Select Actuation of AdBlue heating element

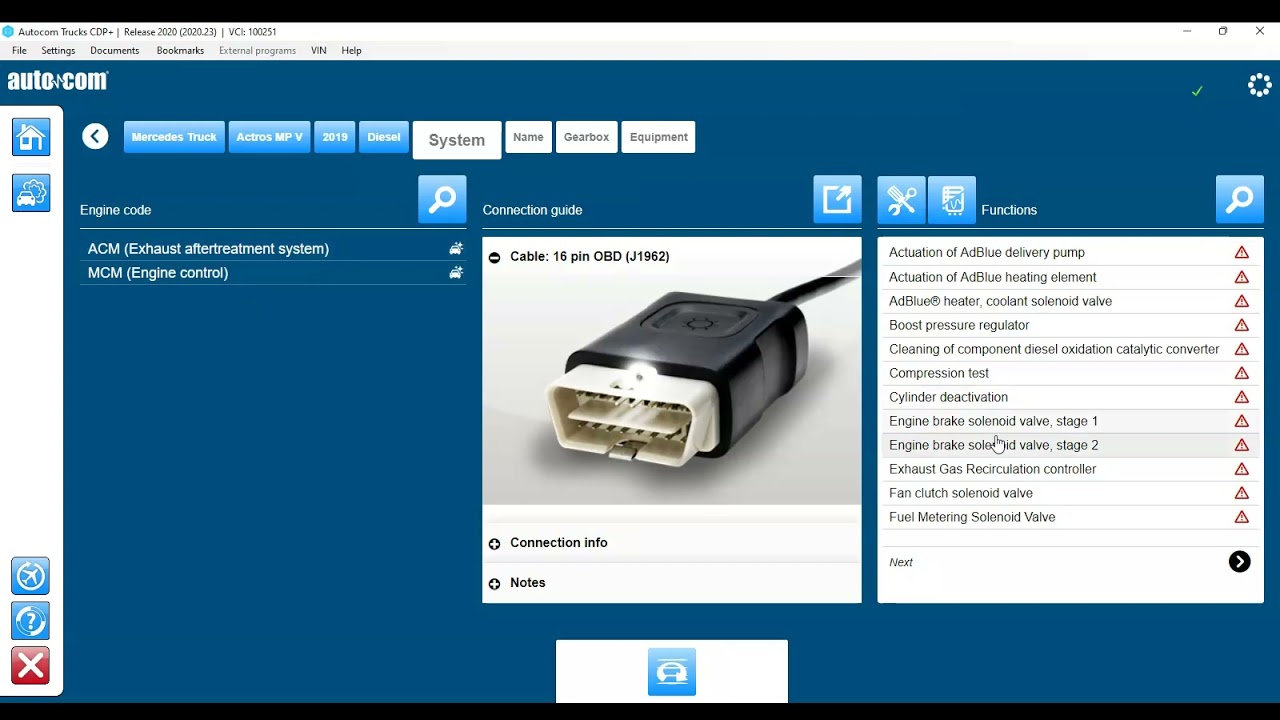tap(1070, 277)
